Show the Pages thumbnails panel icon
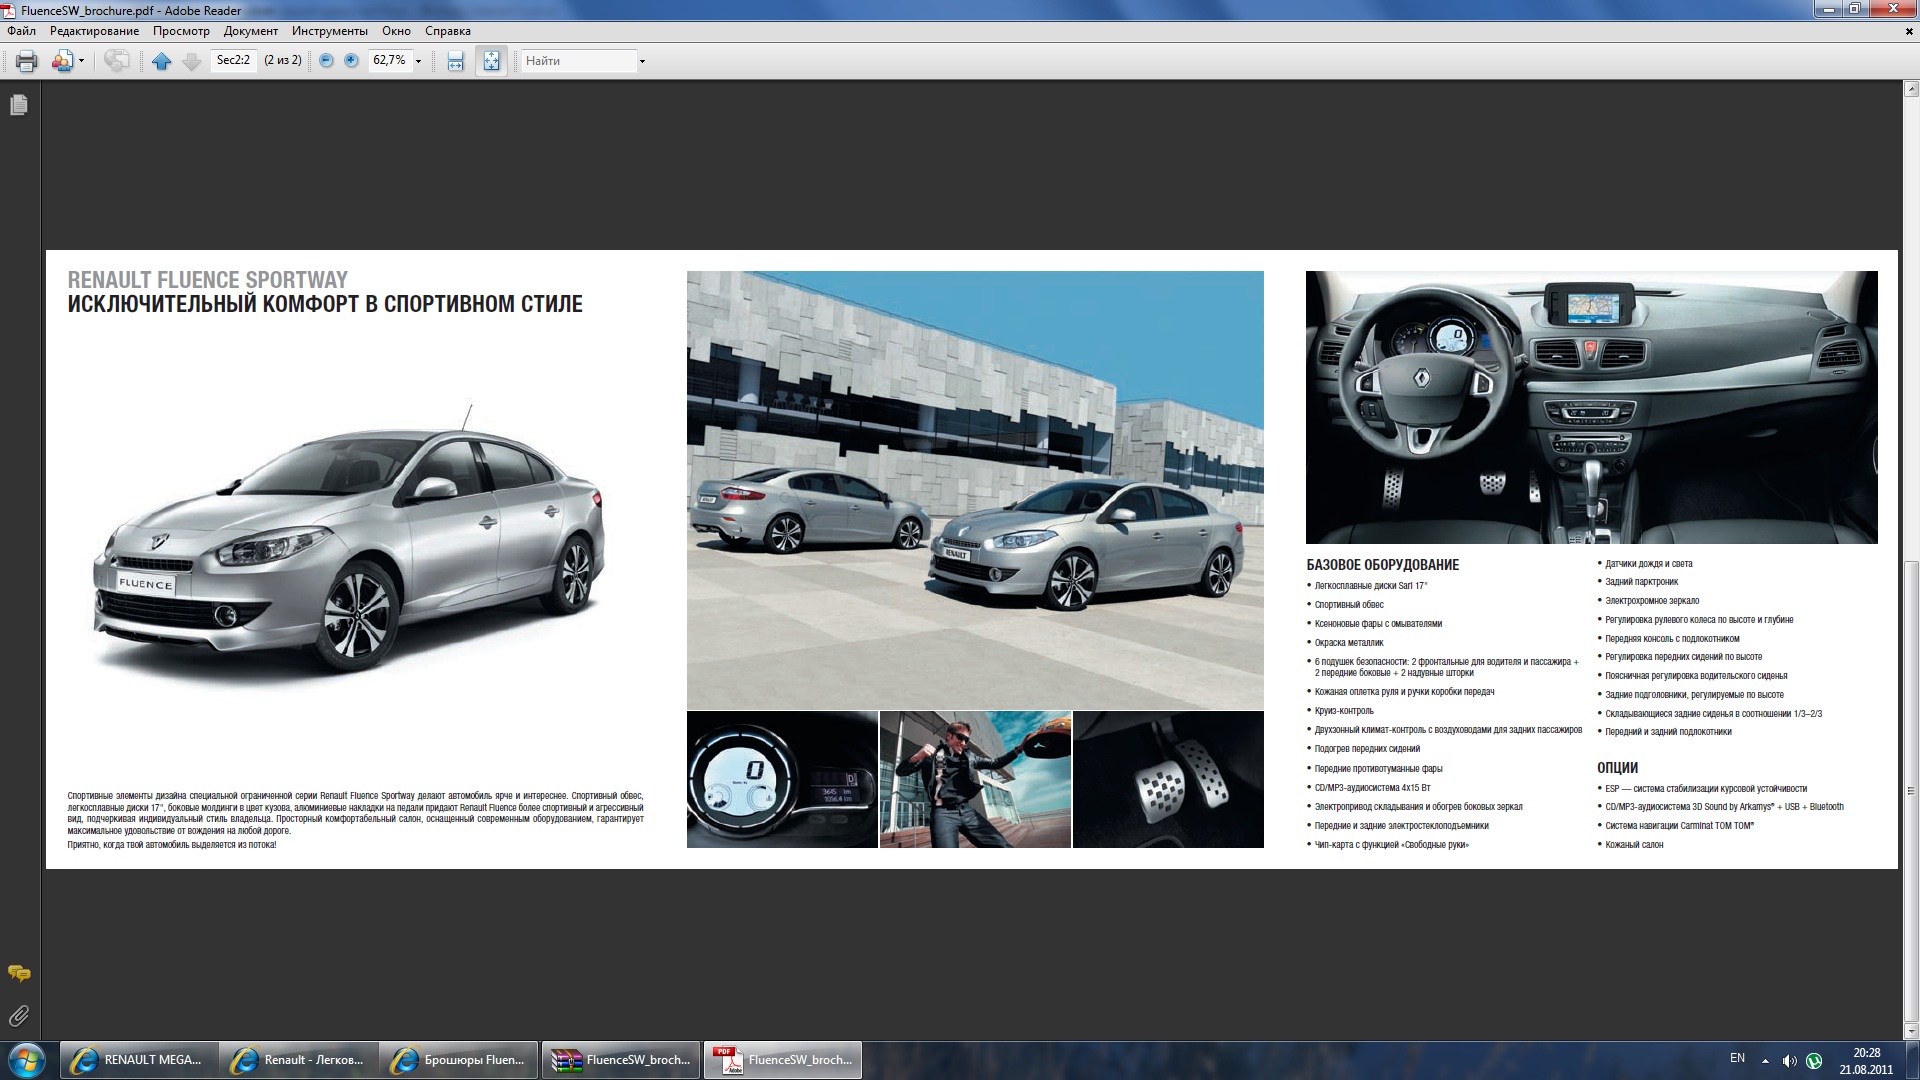1920x1080 pixels. [x=19, y=105]
